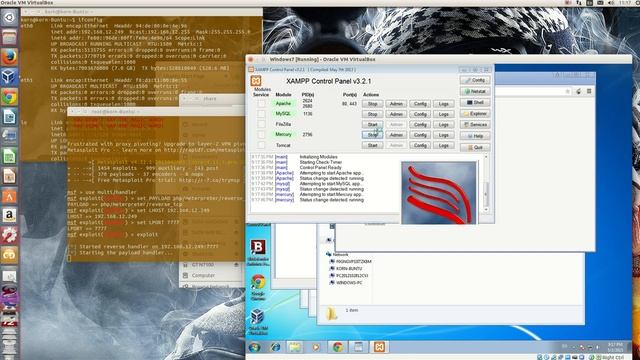Screen dimensions: 640x360
Task: Toggle Apache service checkbox
Action: pyautogui.click(x=261, y=104)
